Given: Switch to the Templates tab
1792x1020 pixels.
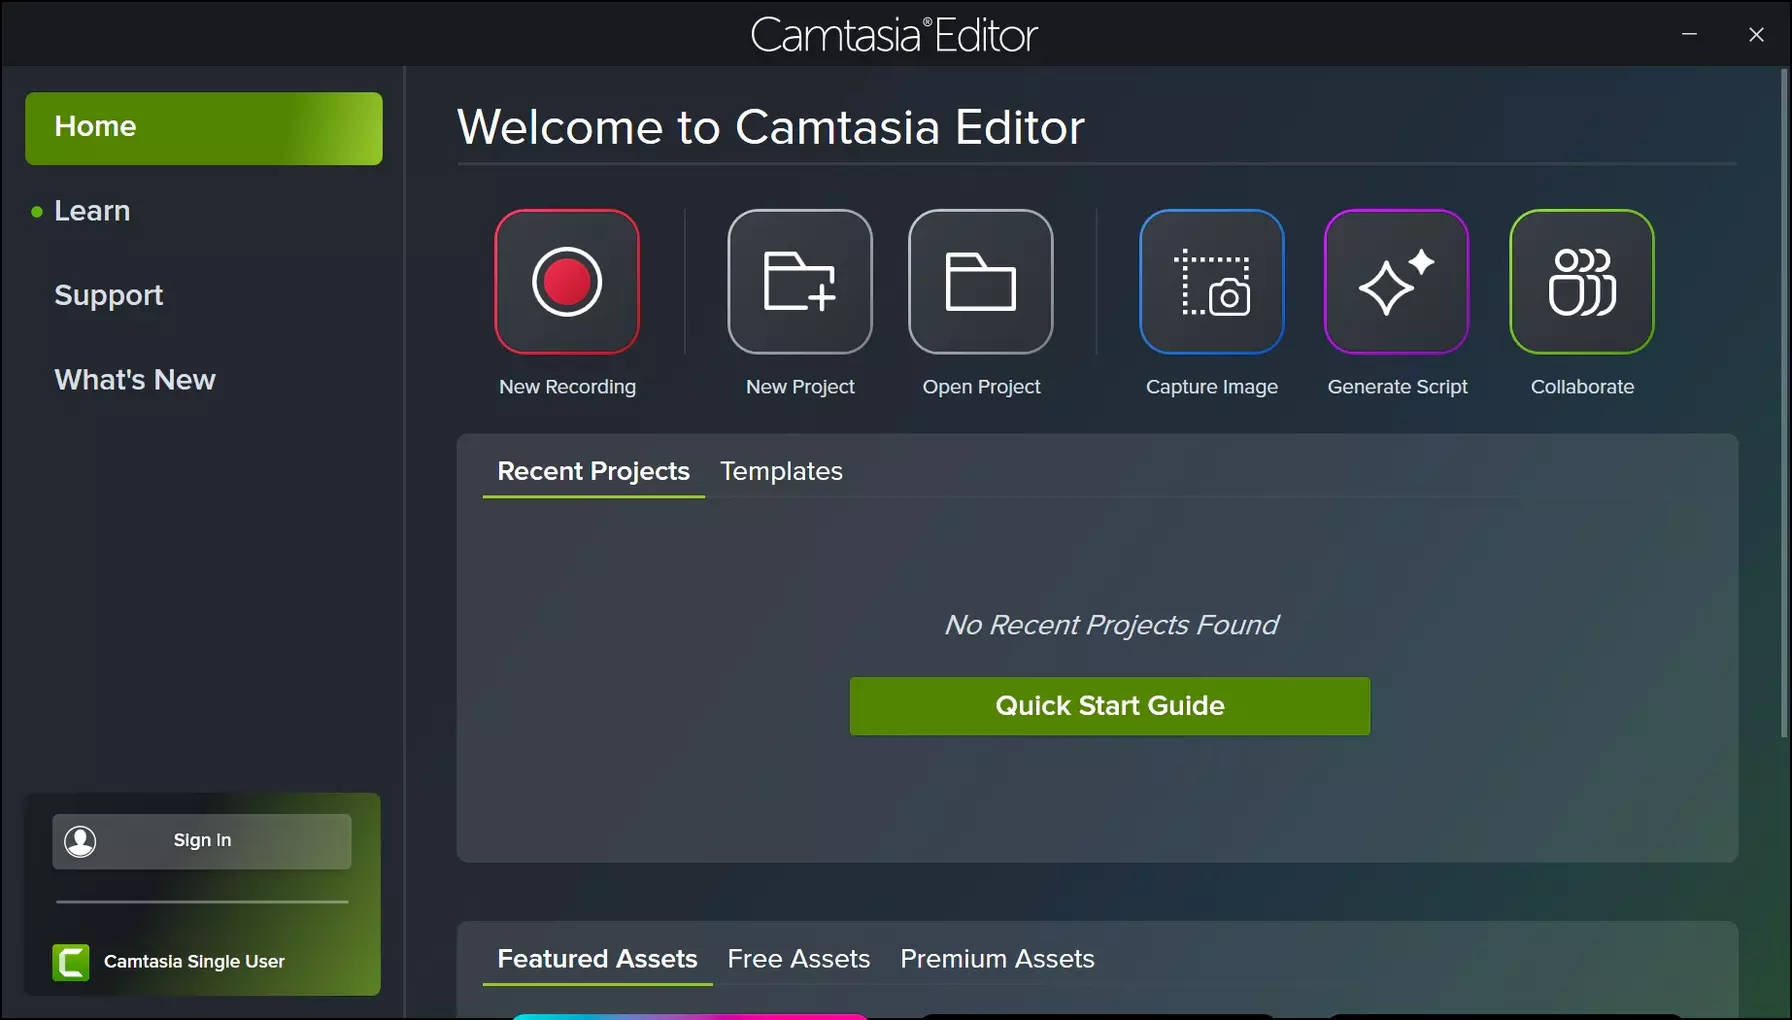Looking at the screenshot, I should 781,471.
